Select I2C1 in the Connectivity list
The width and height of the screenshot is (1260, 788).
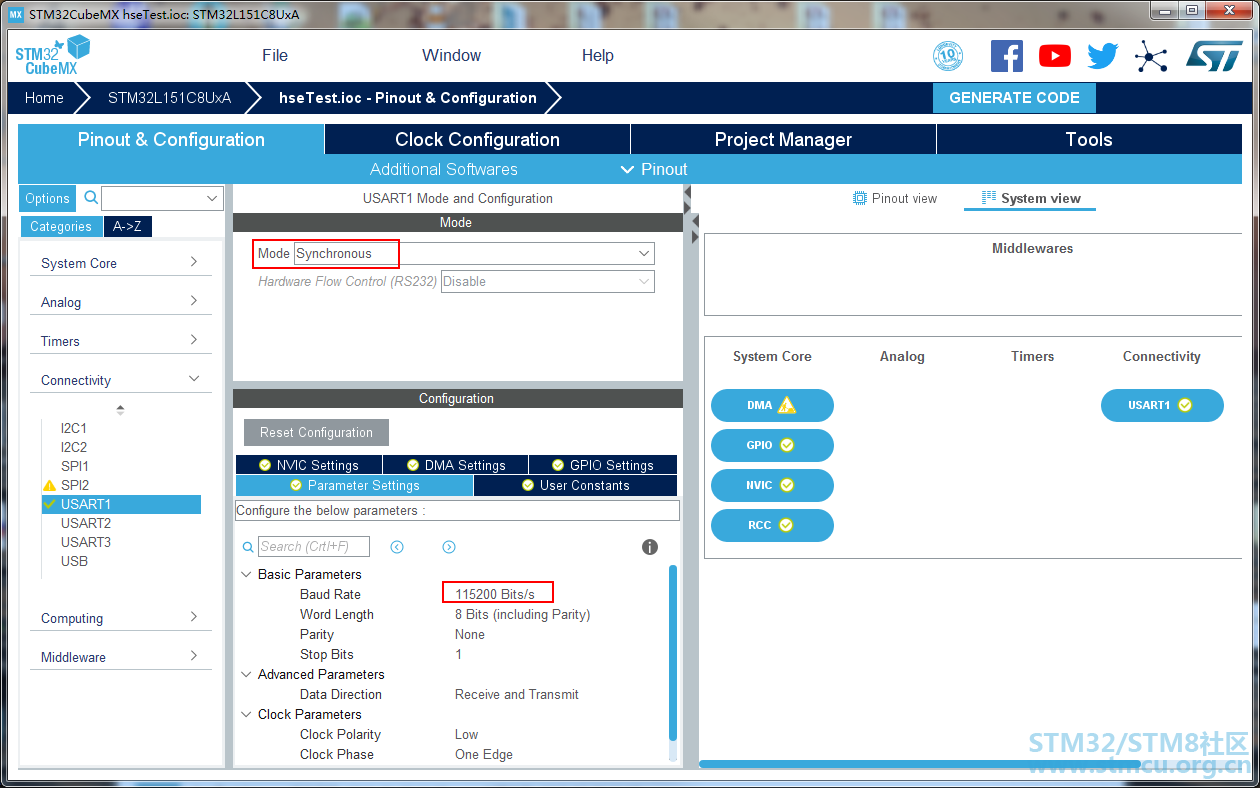coord(74,428)
